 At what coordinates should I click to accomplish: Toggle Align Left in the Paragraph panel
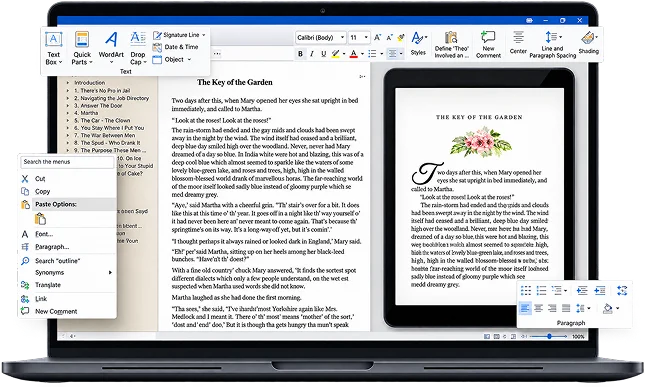pos(524,308)
